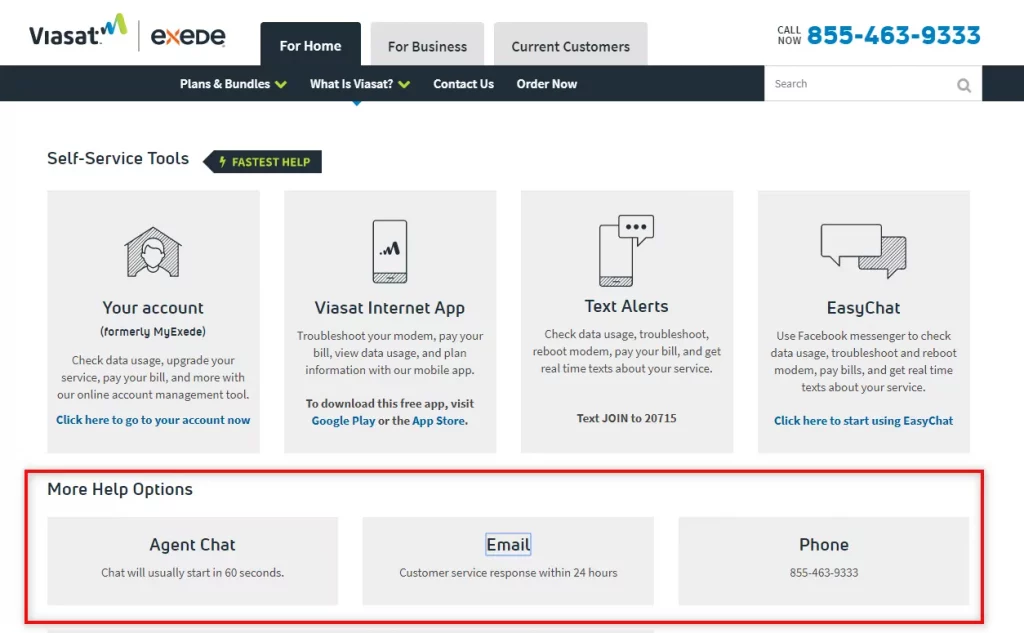1024x633 pixels.
Task: Click the Your account heading
Action: click(153, 308)
